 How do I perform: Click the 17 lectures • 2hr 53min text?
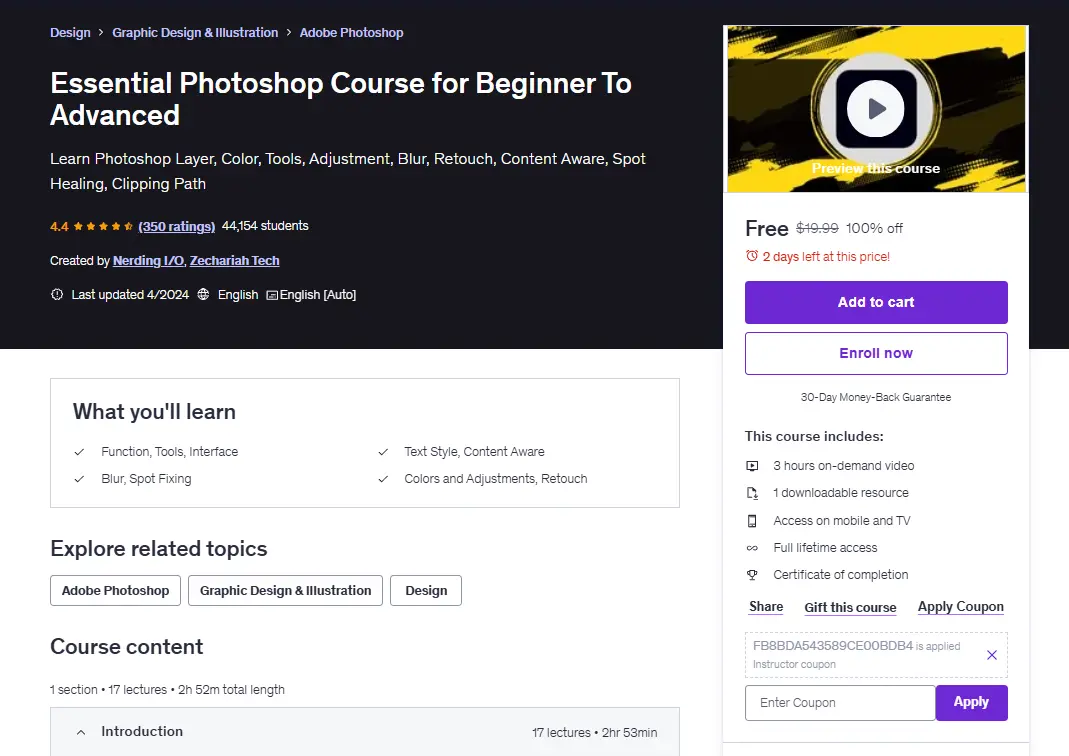tap(594, 733)
